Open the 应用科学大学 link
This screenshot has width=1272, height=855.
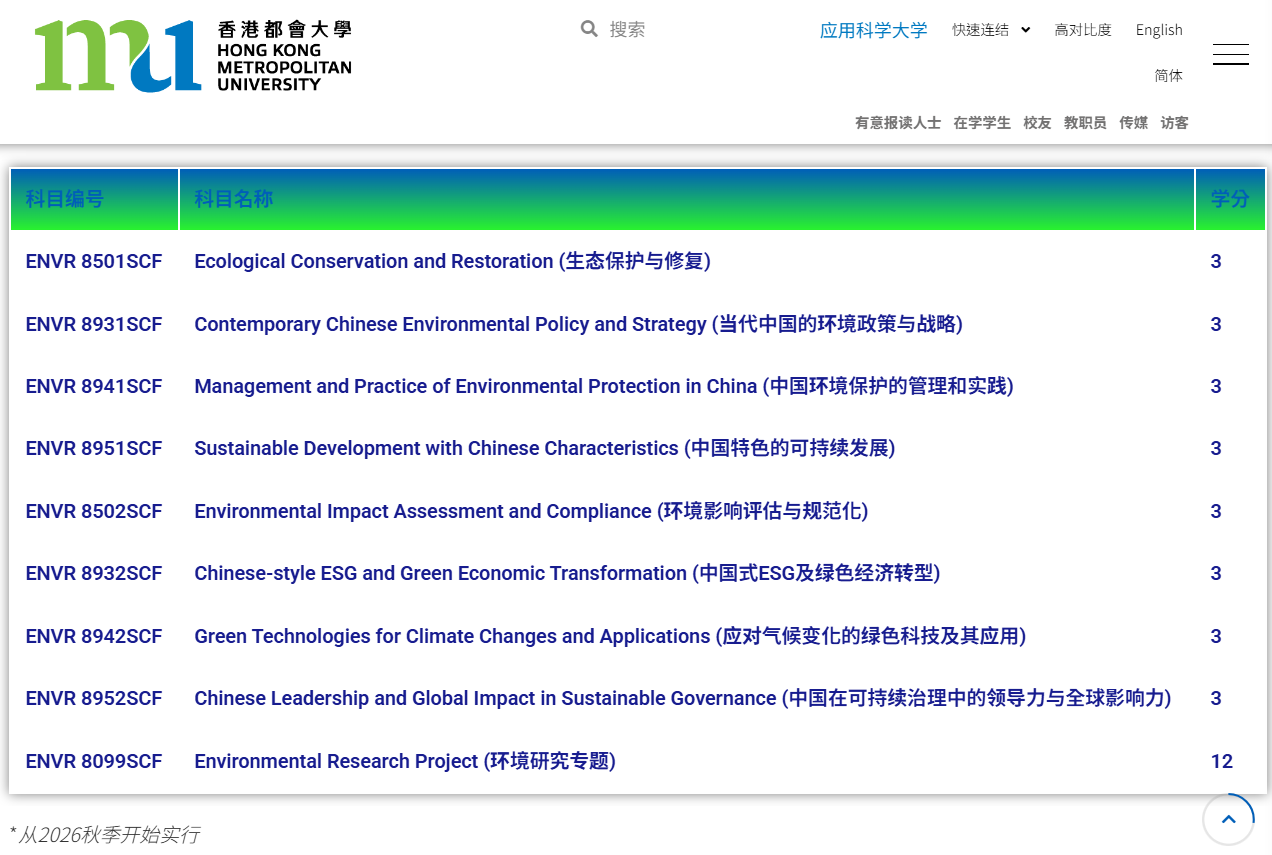(874, 30)
